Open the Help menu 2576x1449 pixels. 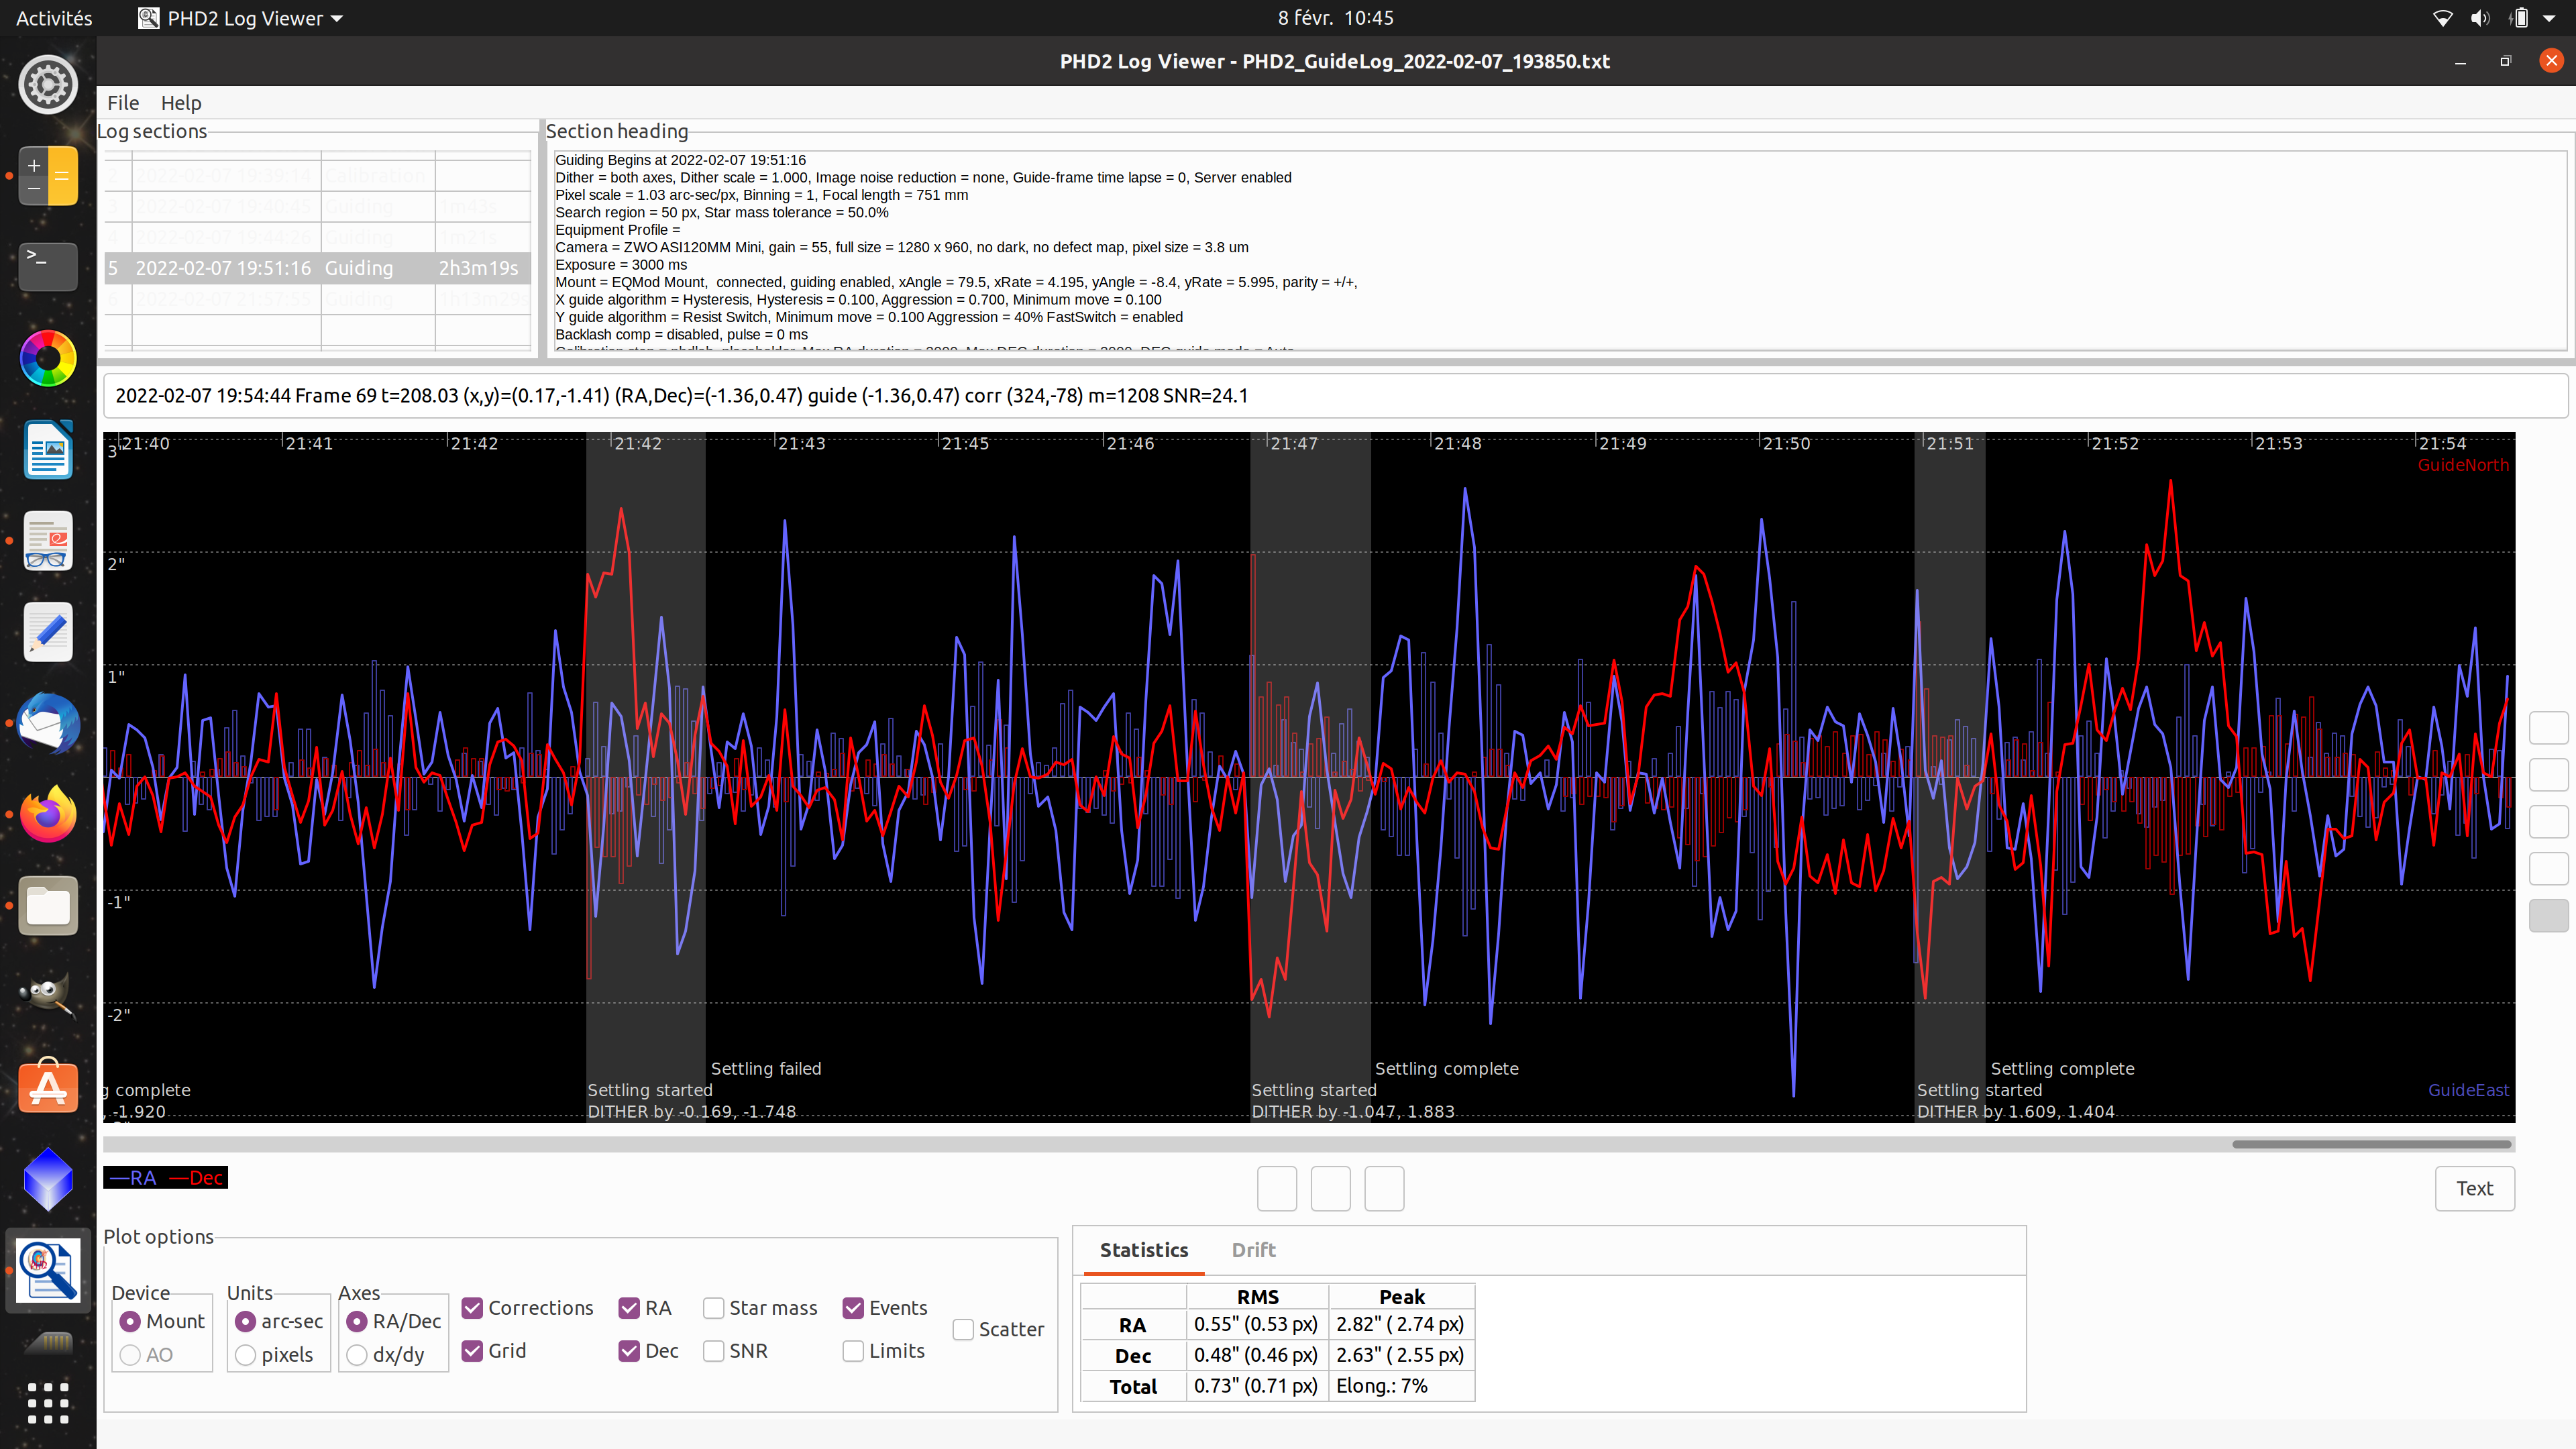coord(181,103)
